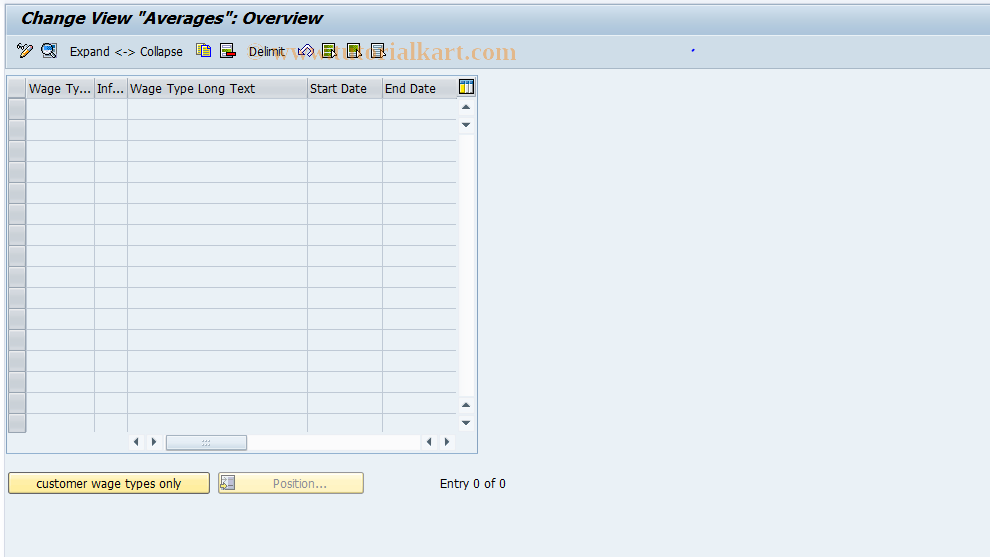Open table column settings icon
This screenshot has width=990, height=557.
466,87
